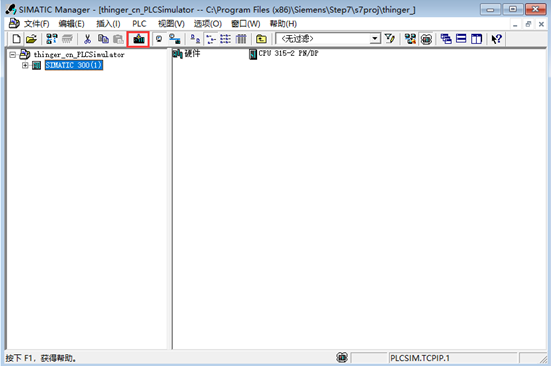Click the filter edit funnel icon
Screen dimensions: 551x366
point(390,39)
